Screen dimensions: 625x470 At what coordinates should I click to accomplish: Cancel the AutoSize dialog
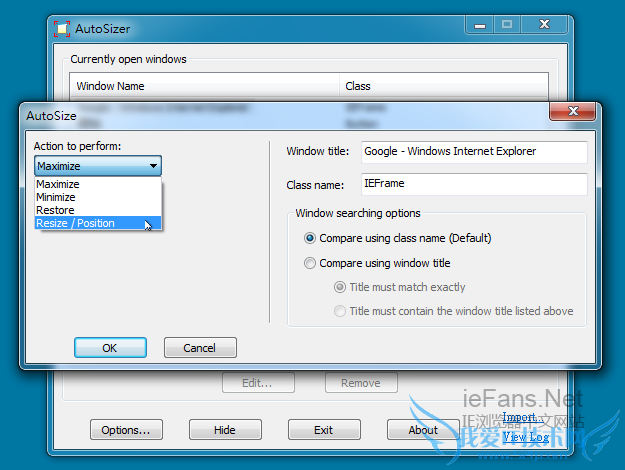tap(200, 348)
